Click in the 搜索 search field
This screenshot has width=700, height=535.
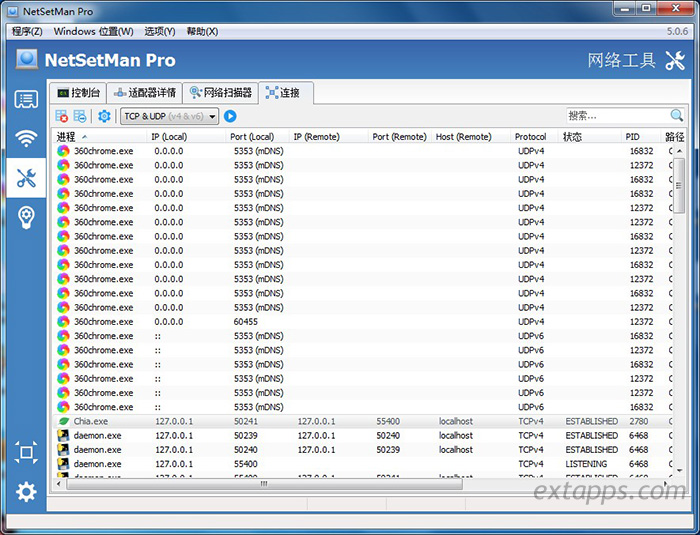pyautogui.click(x=618, y=116)
